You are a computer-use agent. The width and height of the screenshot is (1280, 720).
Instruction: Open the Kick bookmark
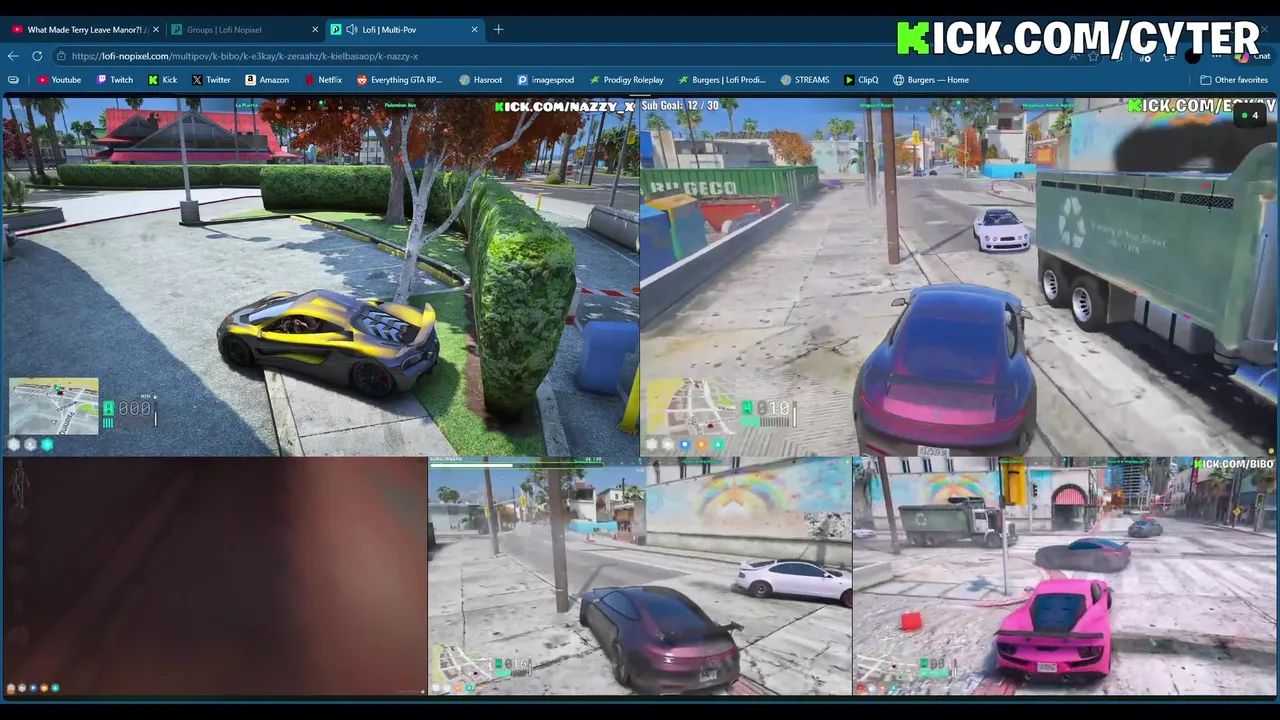162,80
